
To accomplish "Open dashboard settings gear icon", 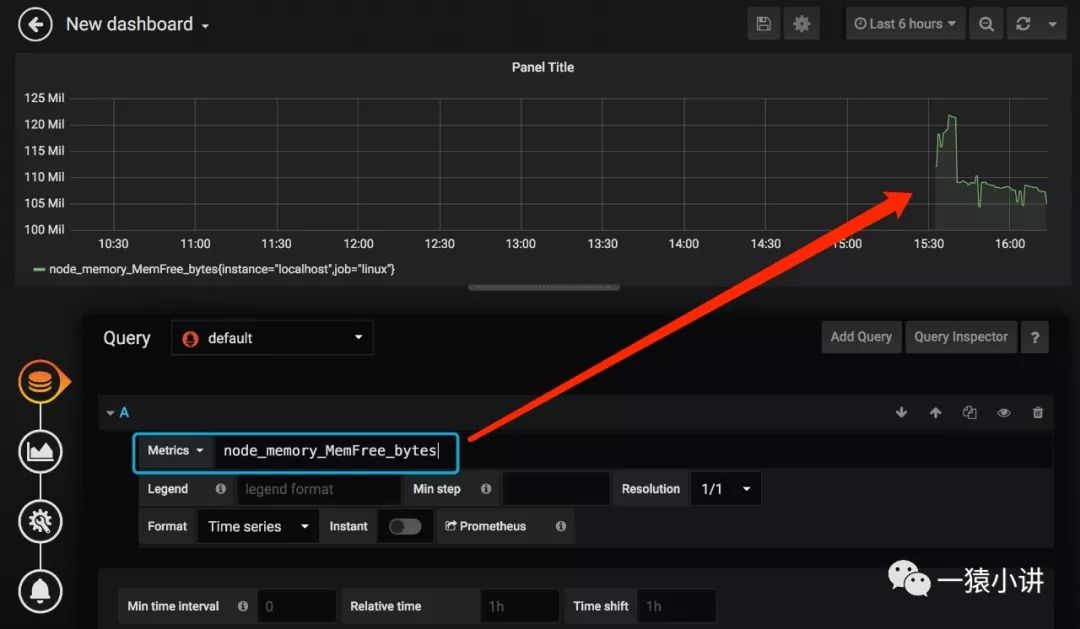I will [x=801, y=24].
